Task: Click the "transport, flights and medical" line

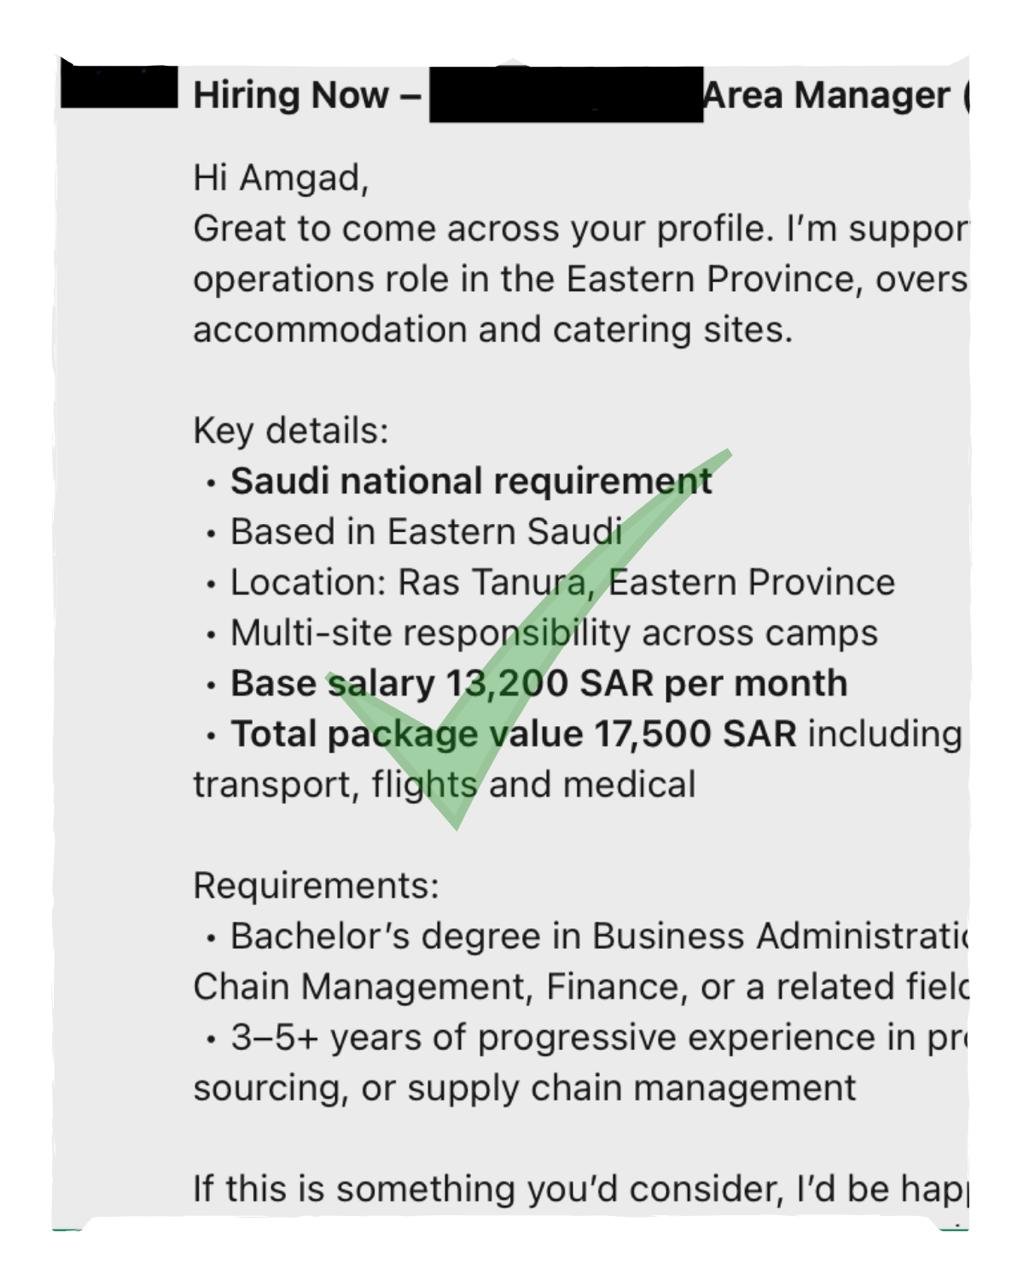Action: click(x=444, y=785)
